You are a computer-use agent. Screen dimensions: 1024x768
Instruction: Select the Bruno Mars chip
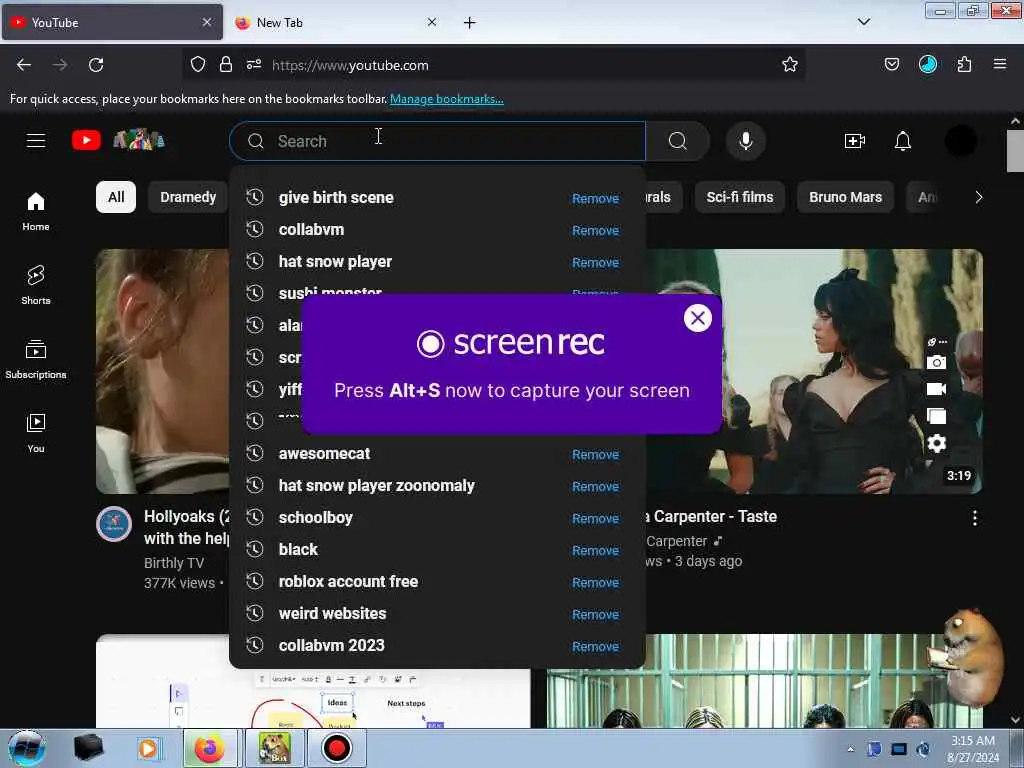[846, 197]
